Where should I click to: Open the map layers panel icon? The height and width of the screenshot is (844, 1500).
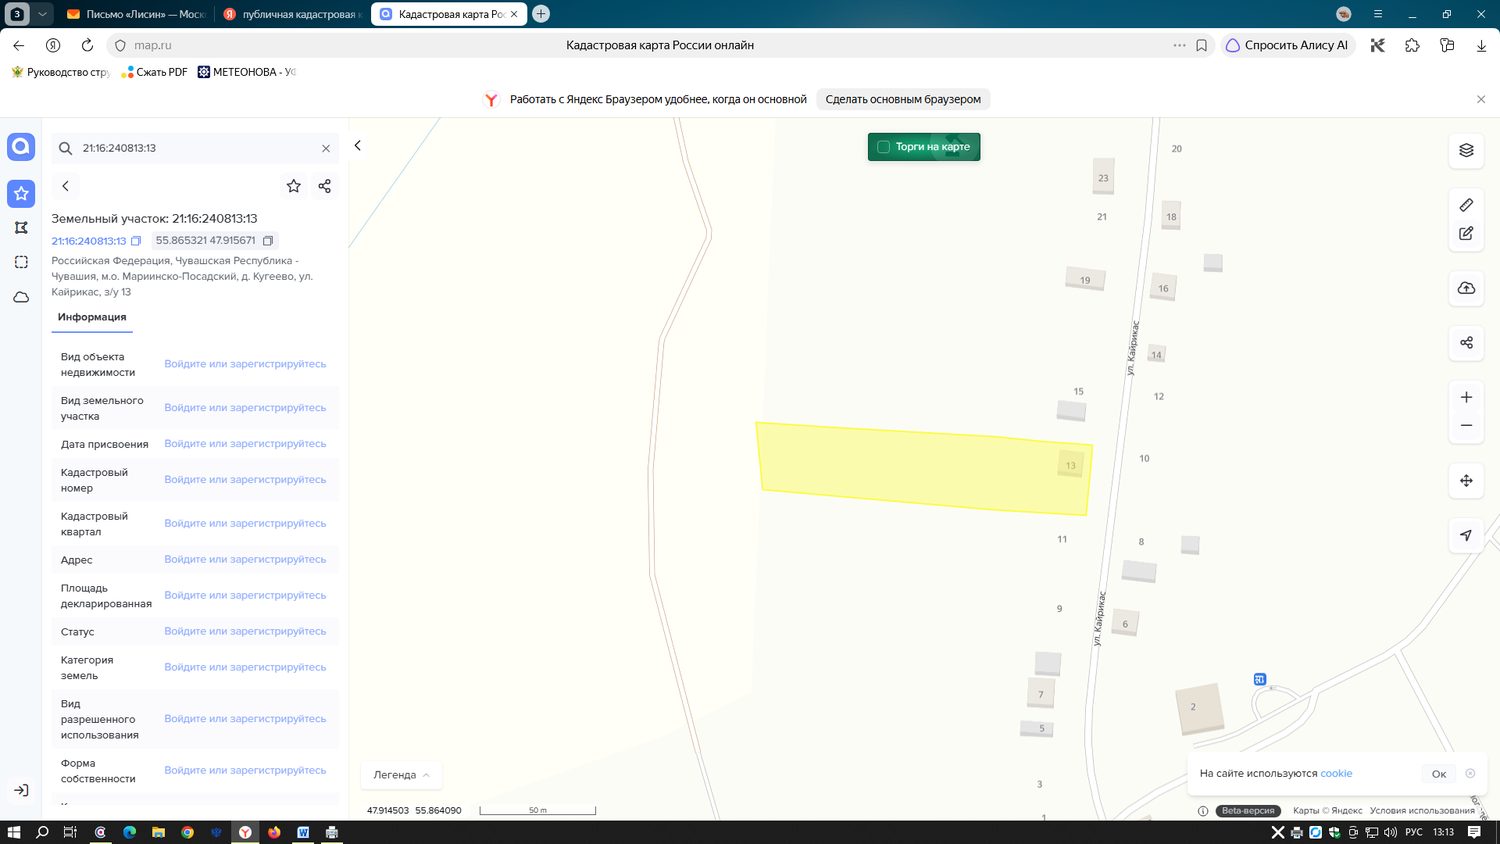[1466, 150]
